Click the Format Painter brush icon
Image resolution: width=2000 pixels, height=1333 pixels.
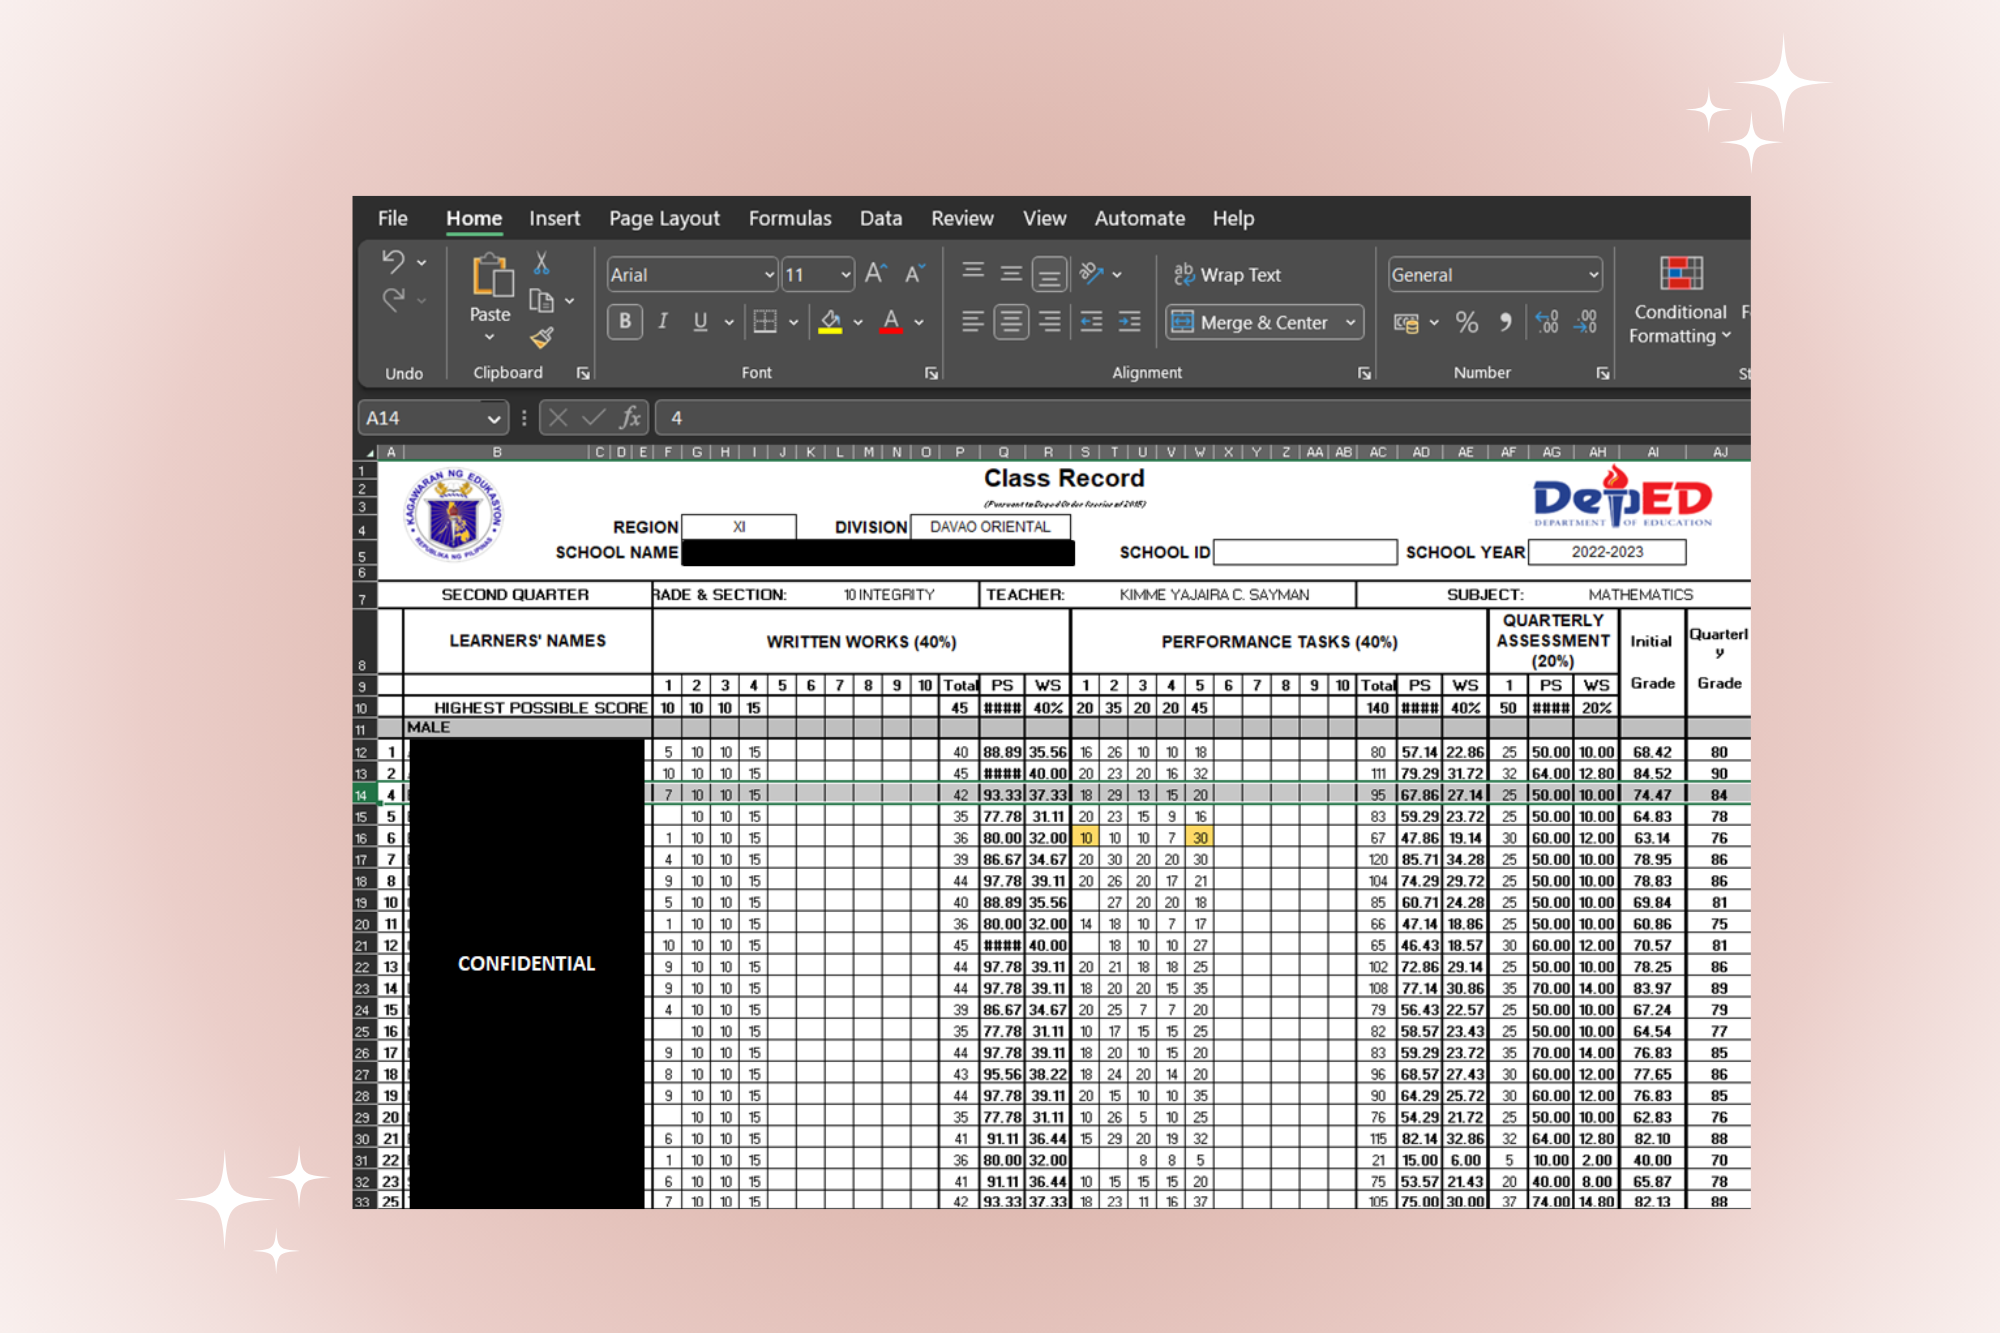point(544,338)
